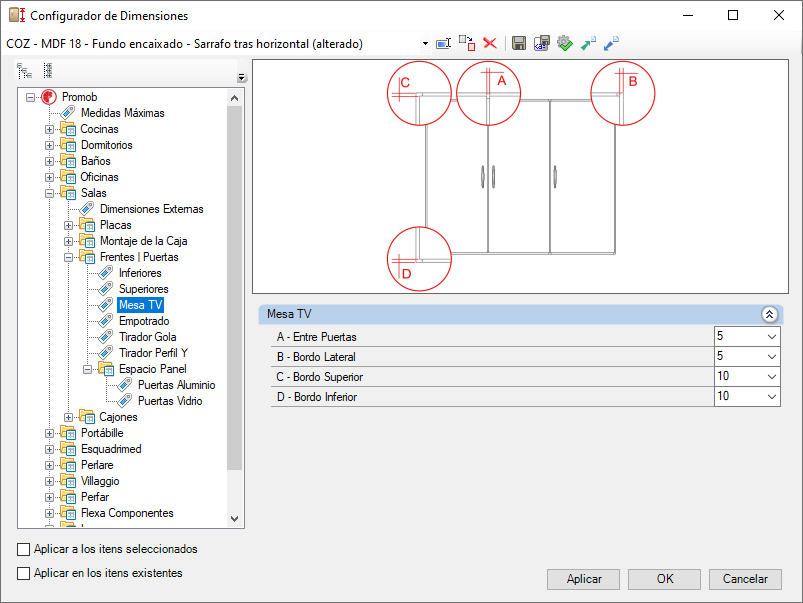Confirm with the OK button
Viewport: 803px width, 603px height.
tap(664, 579)
